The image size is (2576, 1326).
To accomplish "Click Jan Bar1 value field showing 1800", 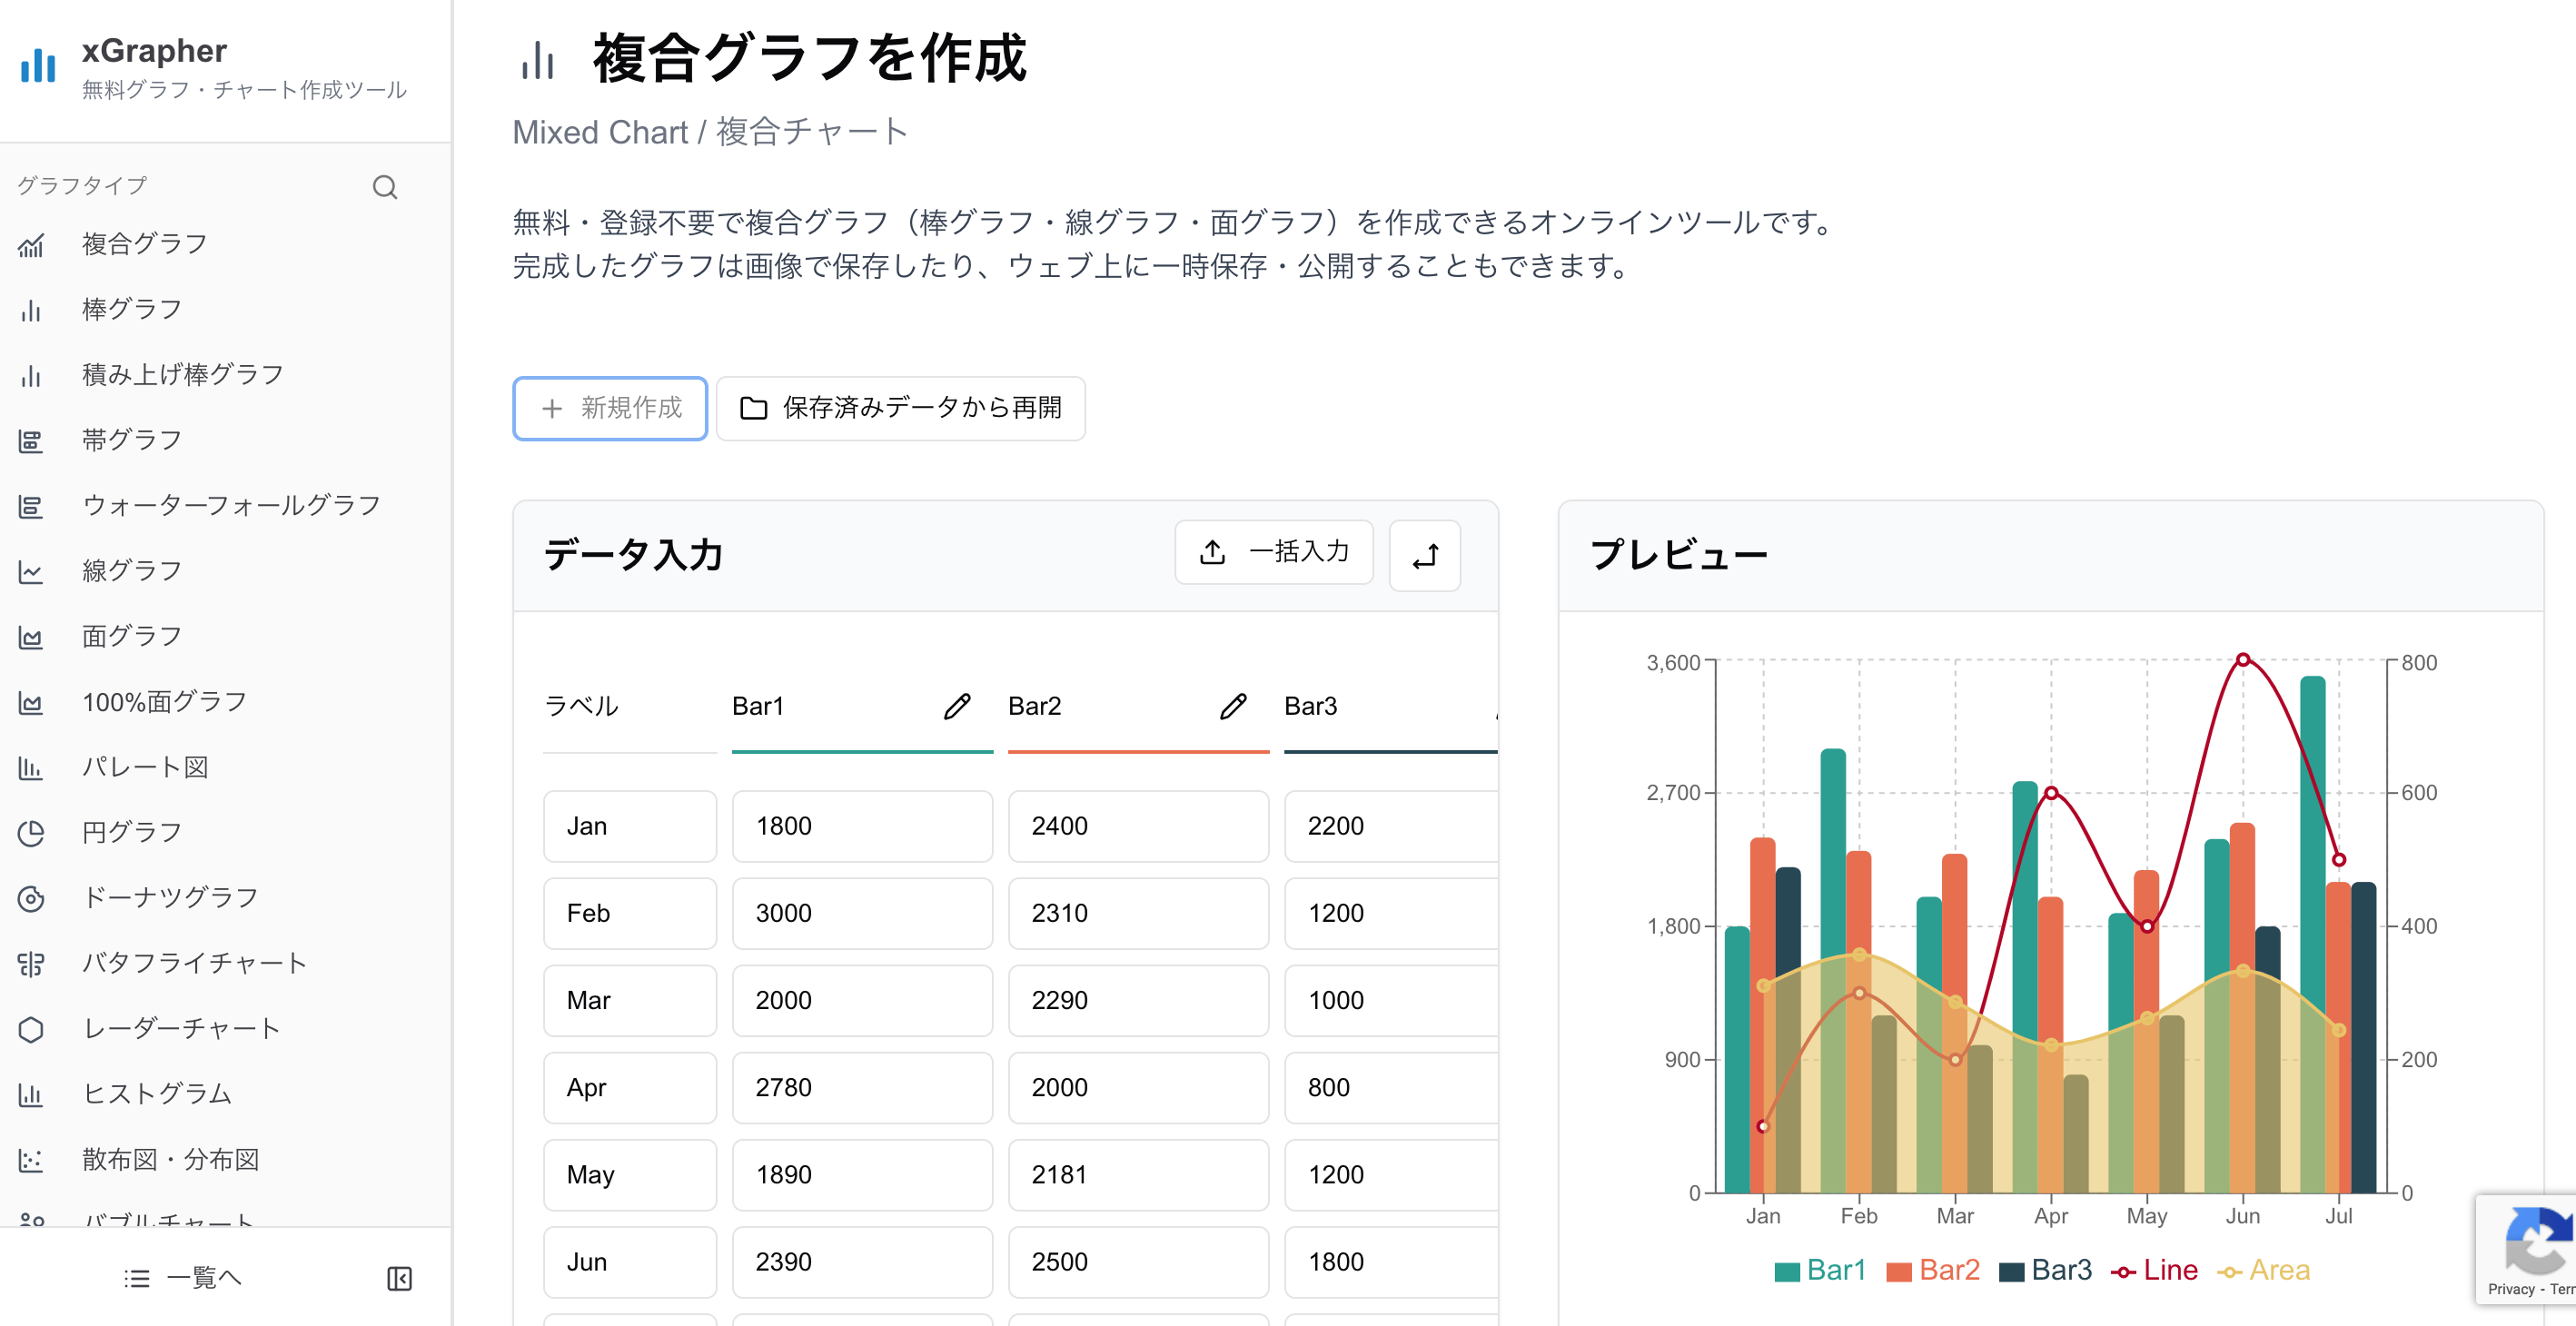I will (861, 826).
